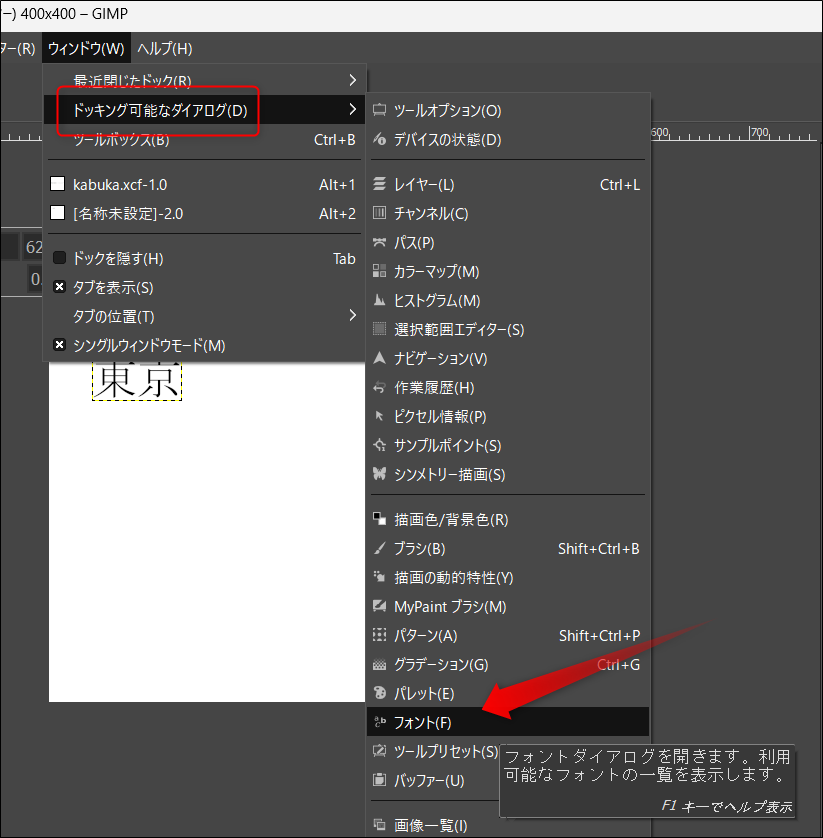Image resolution: width=823 pixels, height=838 pixels.
Task: Click the Undo History (作業履歴) icon
Action: point(379,387)
